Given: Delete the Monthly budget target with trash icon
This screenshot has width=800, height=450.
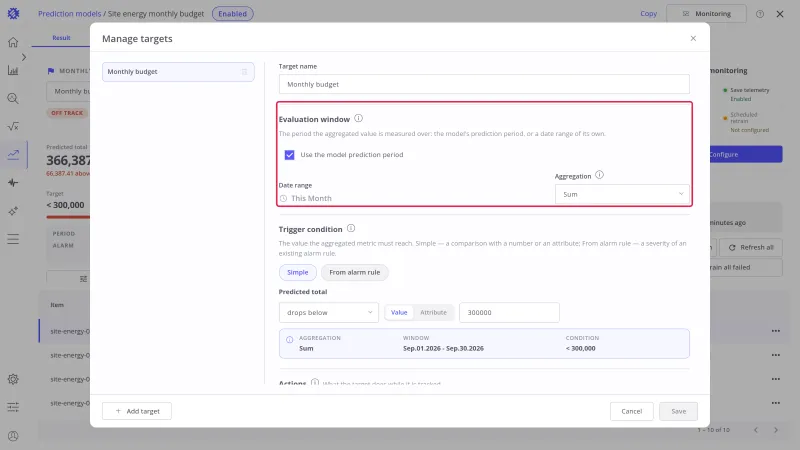Looking at the screenshot, I should point(244,72).
